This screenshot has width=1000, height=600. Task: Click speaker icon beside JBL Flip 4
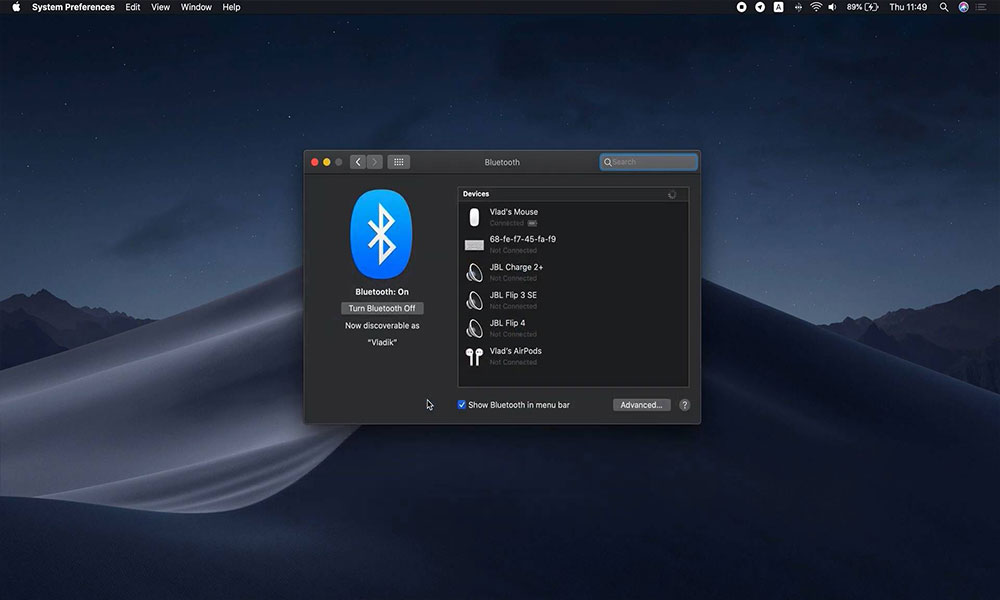pyautogui.click(x=474, y=329)
